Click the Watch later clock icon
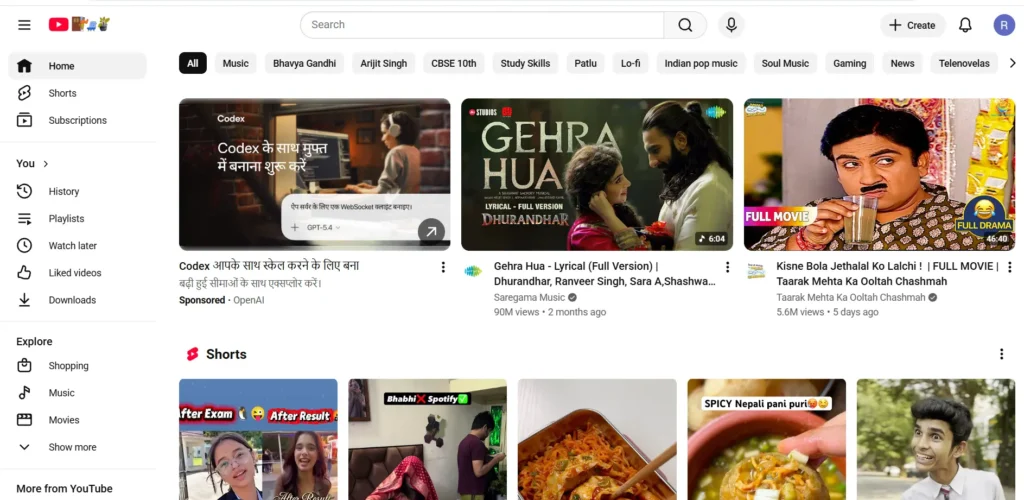This screenshot has height=500, width=1024. coord(24,245)
